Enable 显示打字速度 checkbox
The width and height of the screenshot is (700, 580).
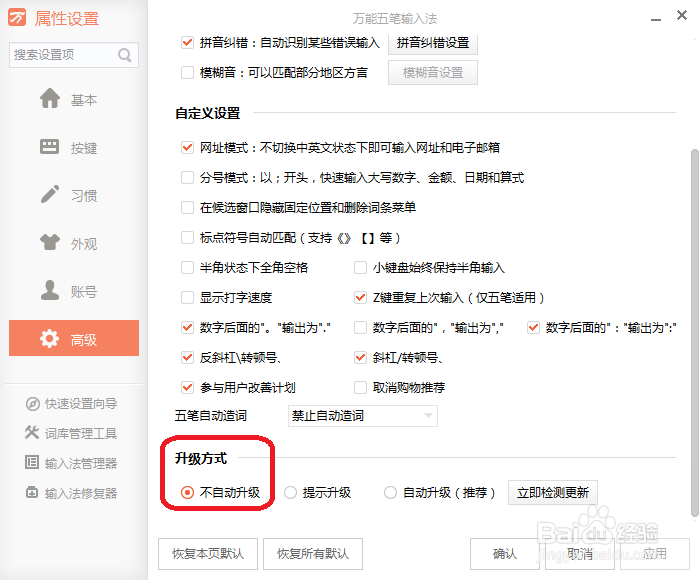188,297
